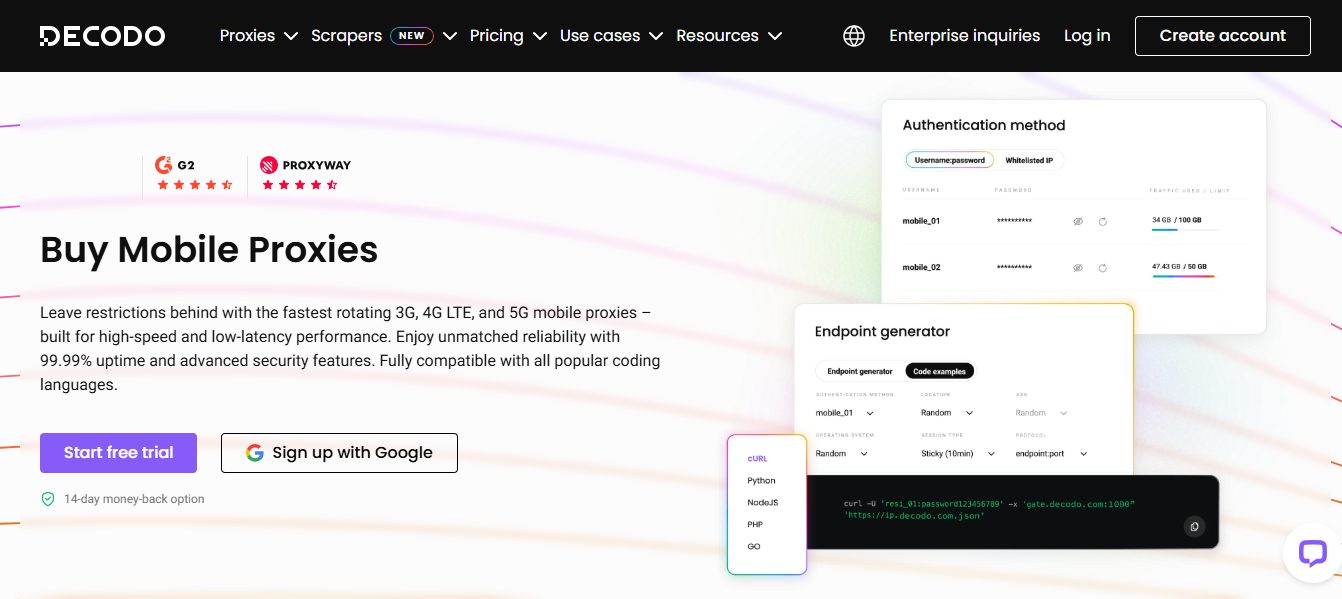Open the Use cases dropdown
The width and height of the screenshot is (1342, 599).
[x=611, y=36]
